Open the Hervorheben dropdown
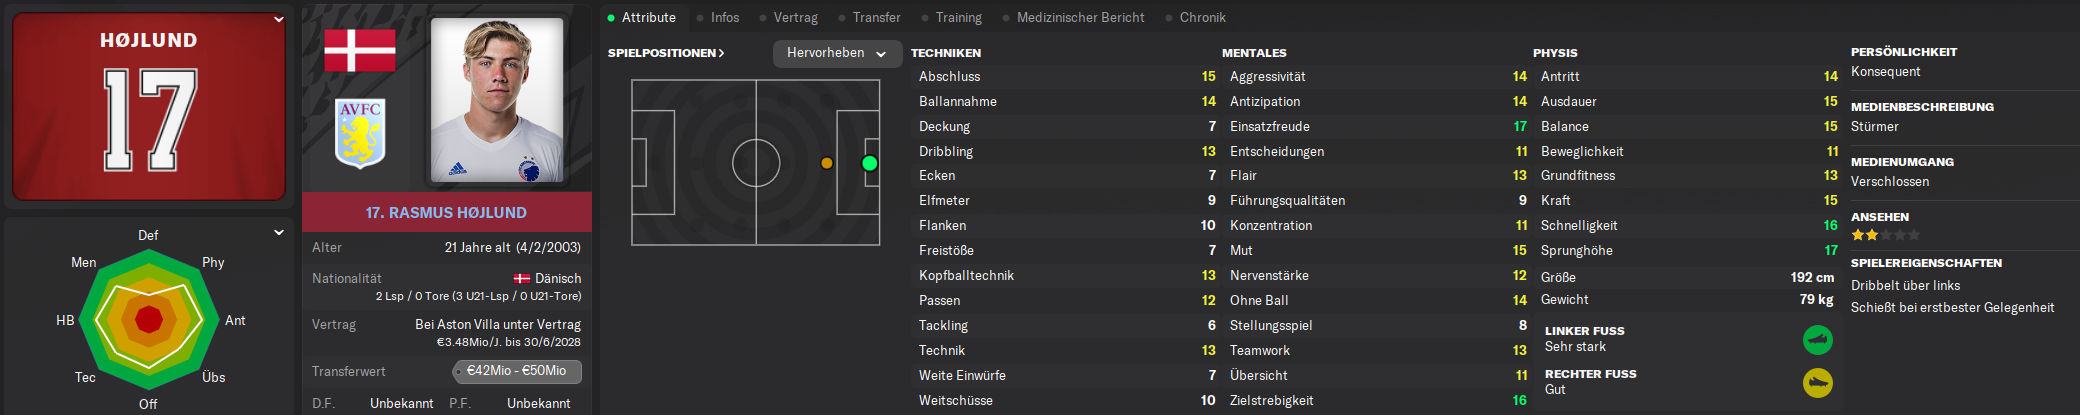This screenshot has width=2080, height=415. [x=837, y=53]
